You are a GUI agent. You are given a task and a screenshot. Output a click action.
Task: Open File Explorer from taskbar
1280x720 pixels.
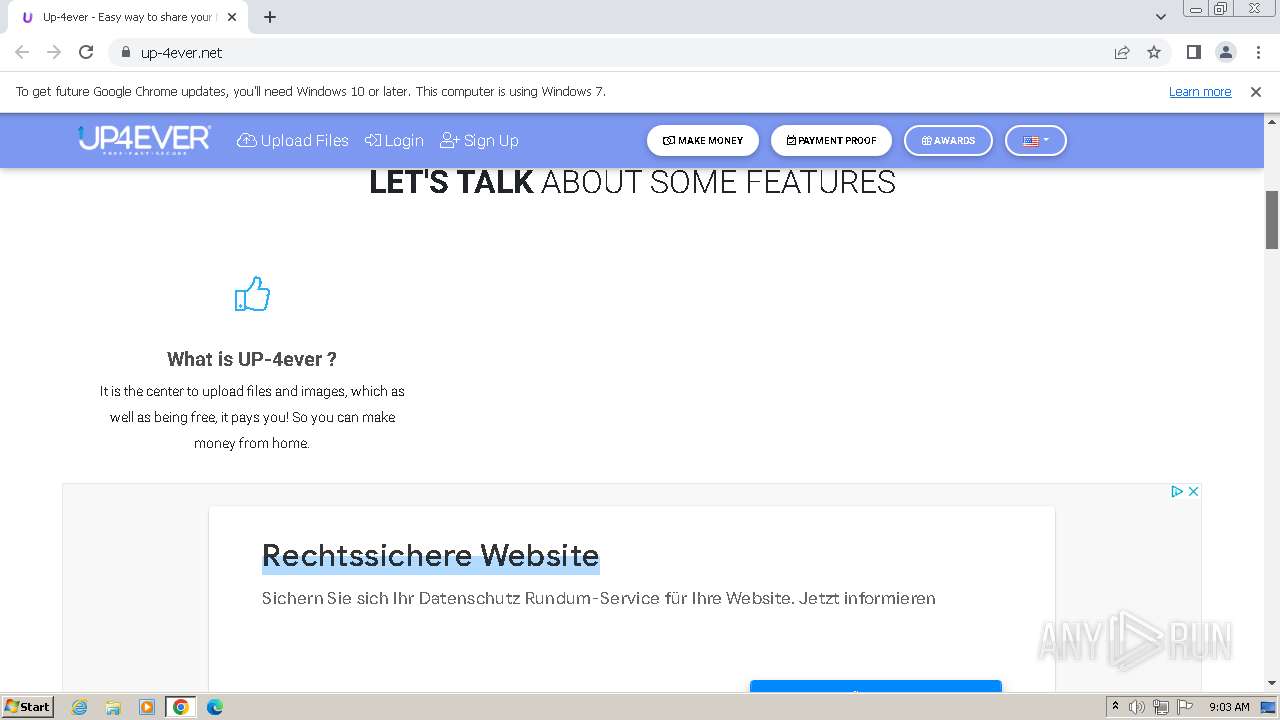point(113,707)
